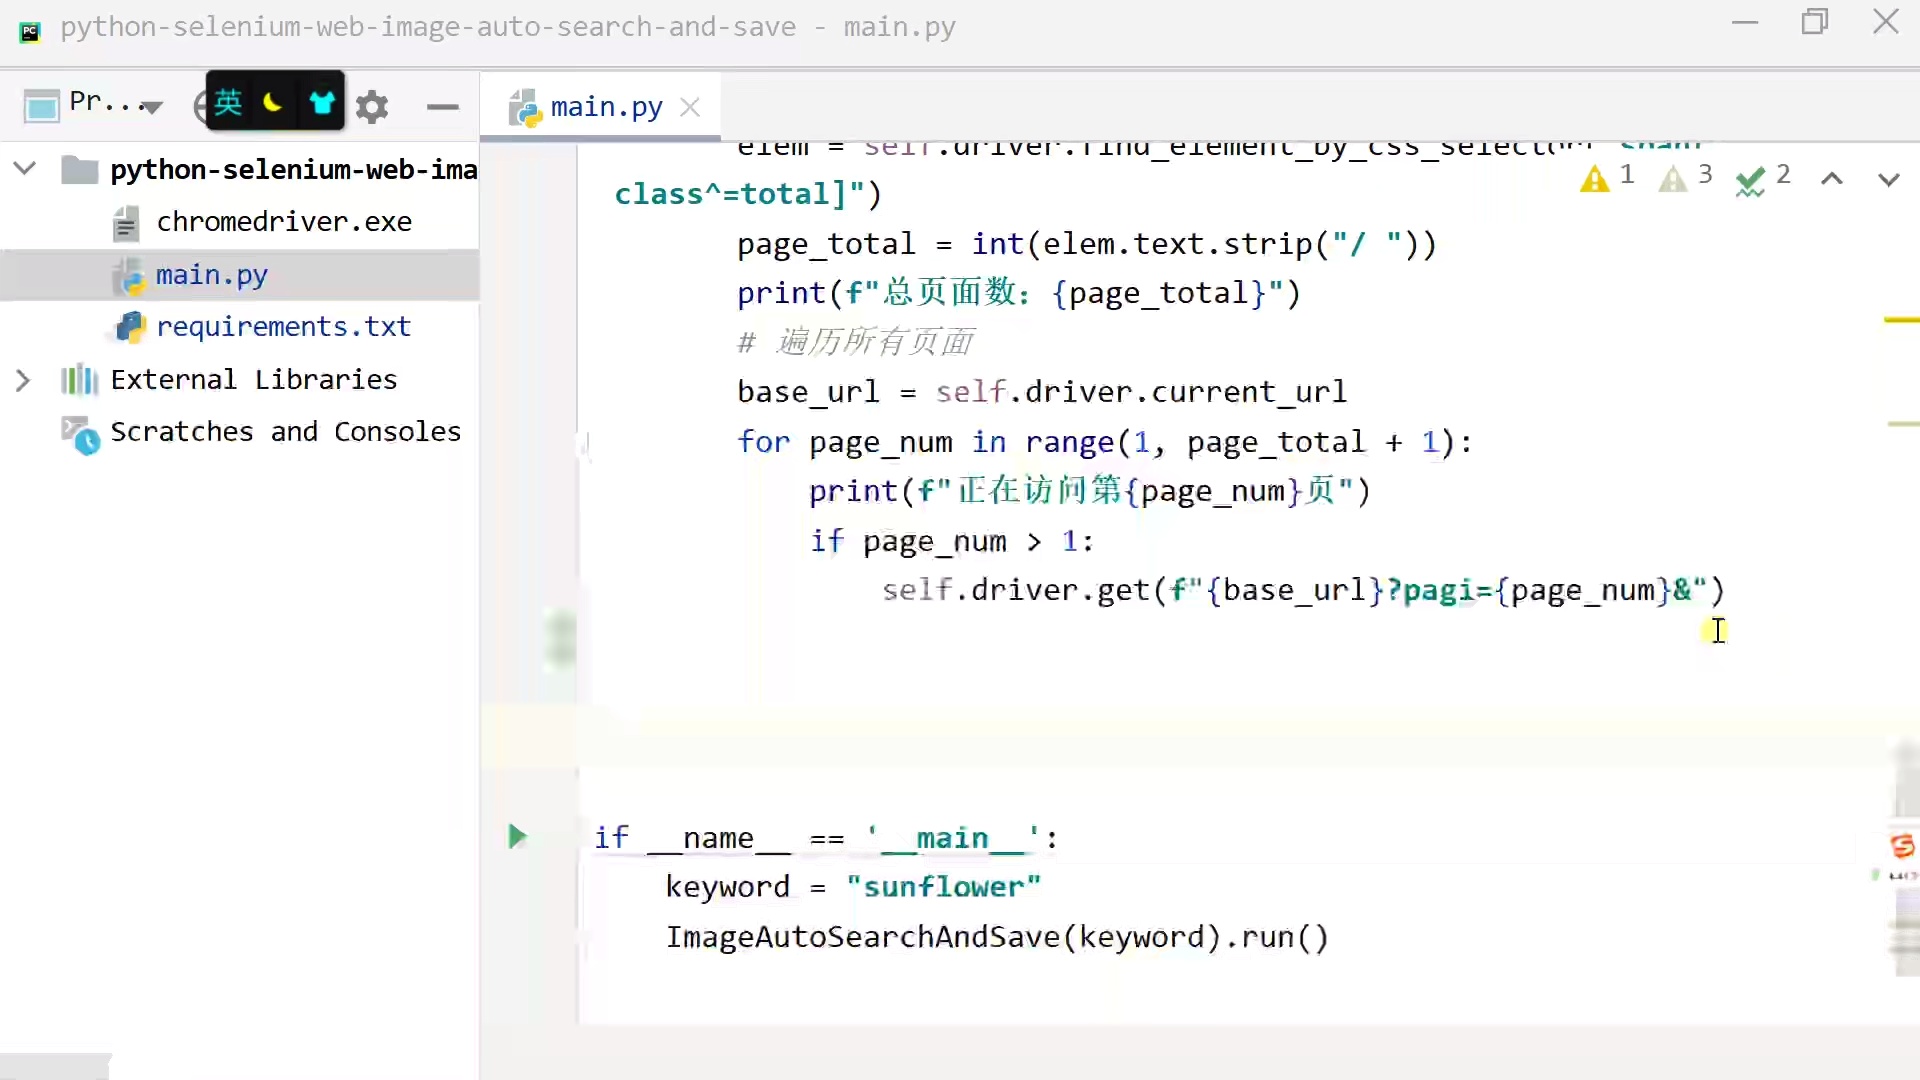The image size is (1920, 1080).
Task: Jump to next problem with down arrow icon
Action: 1888,180
